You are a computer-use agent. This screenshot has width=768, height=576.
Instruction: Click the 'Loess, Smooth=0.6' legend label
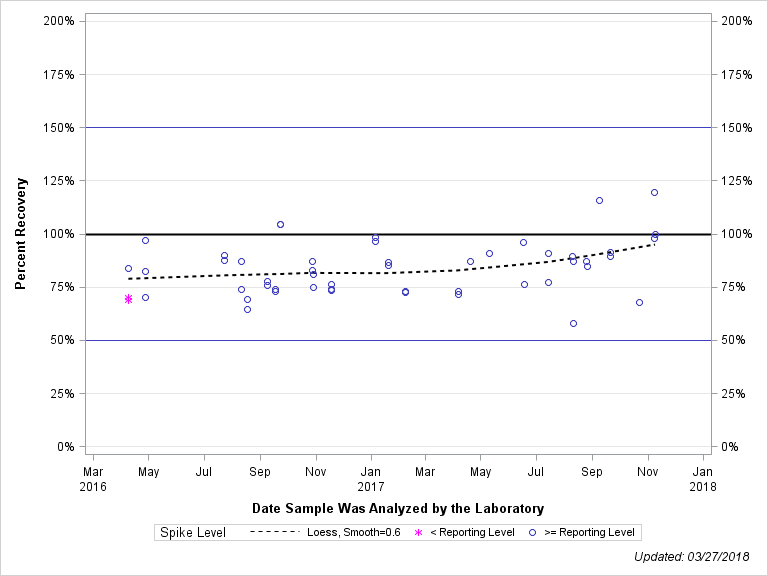point(354,532)
